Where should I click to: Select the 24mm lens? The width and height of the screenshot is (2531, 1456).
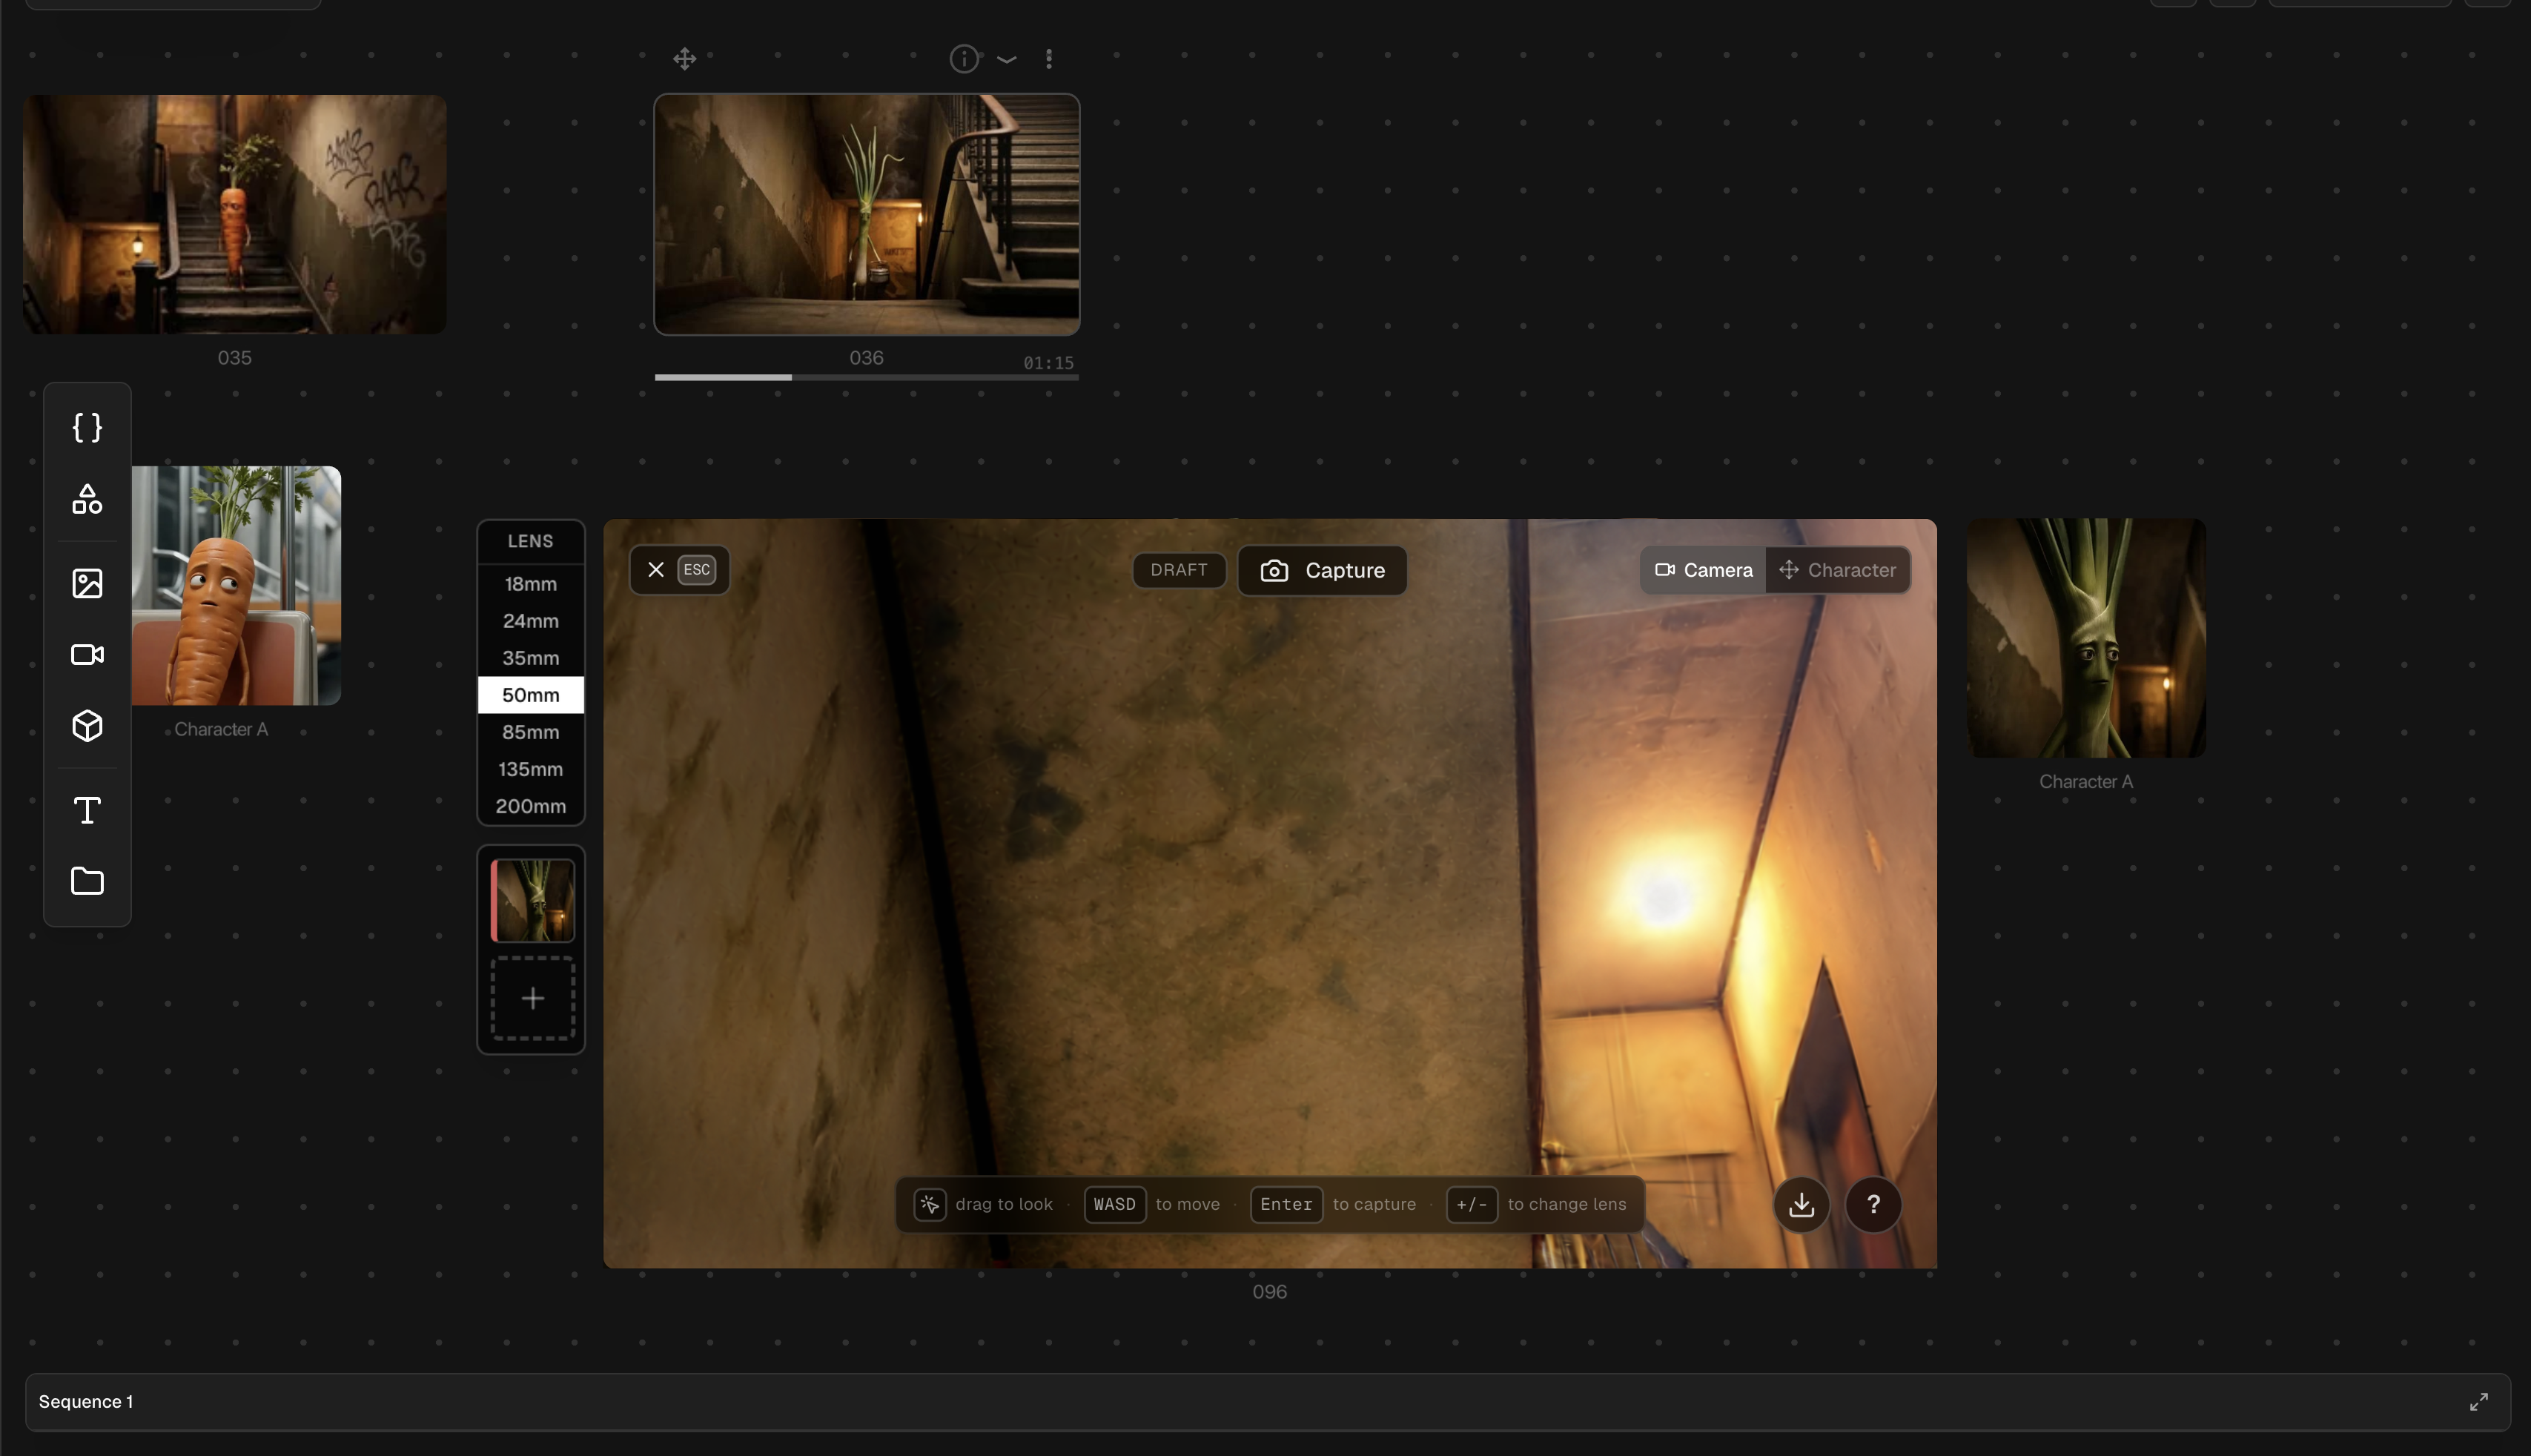point(530,621)
